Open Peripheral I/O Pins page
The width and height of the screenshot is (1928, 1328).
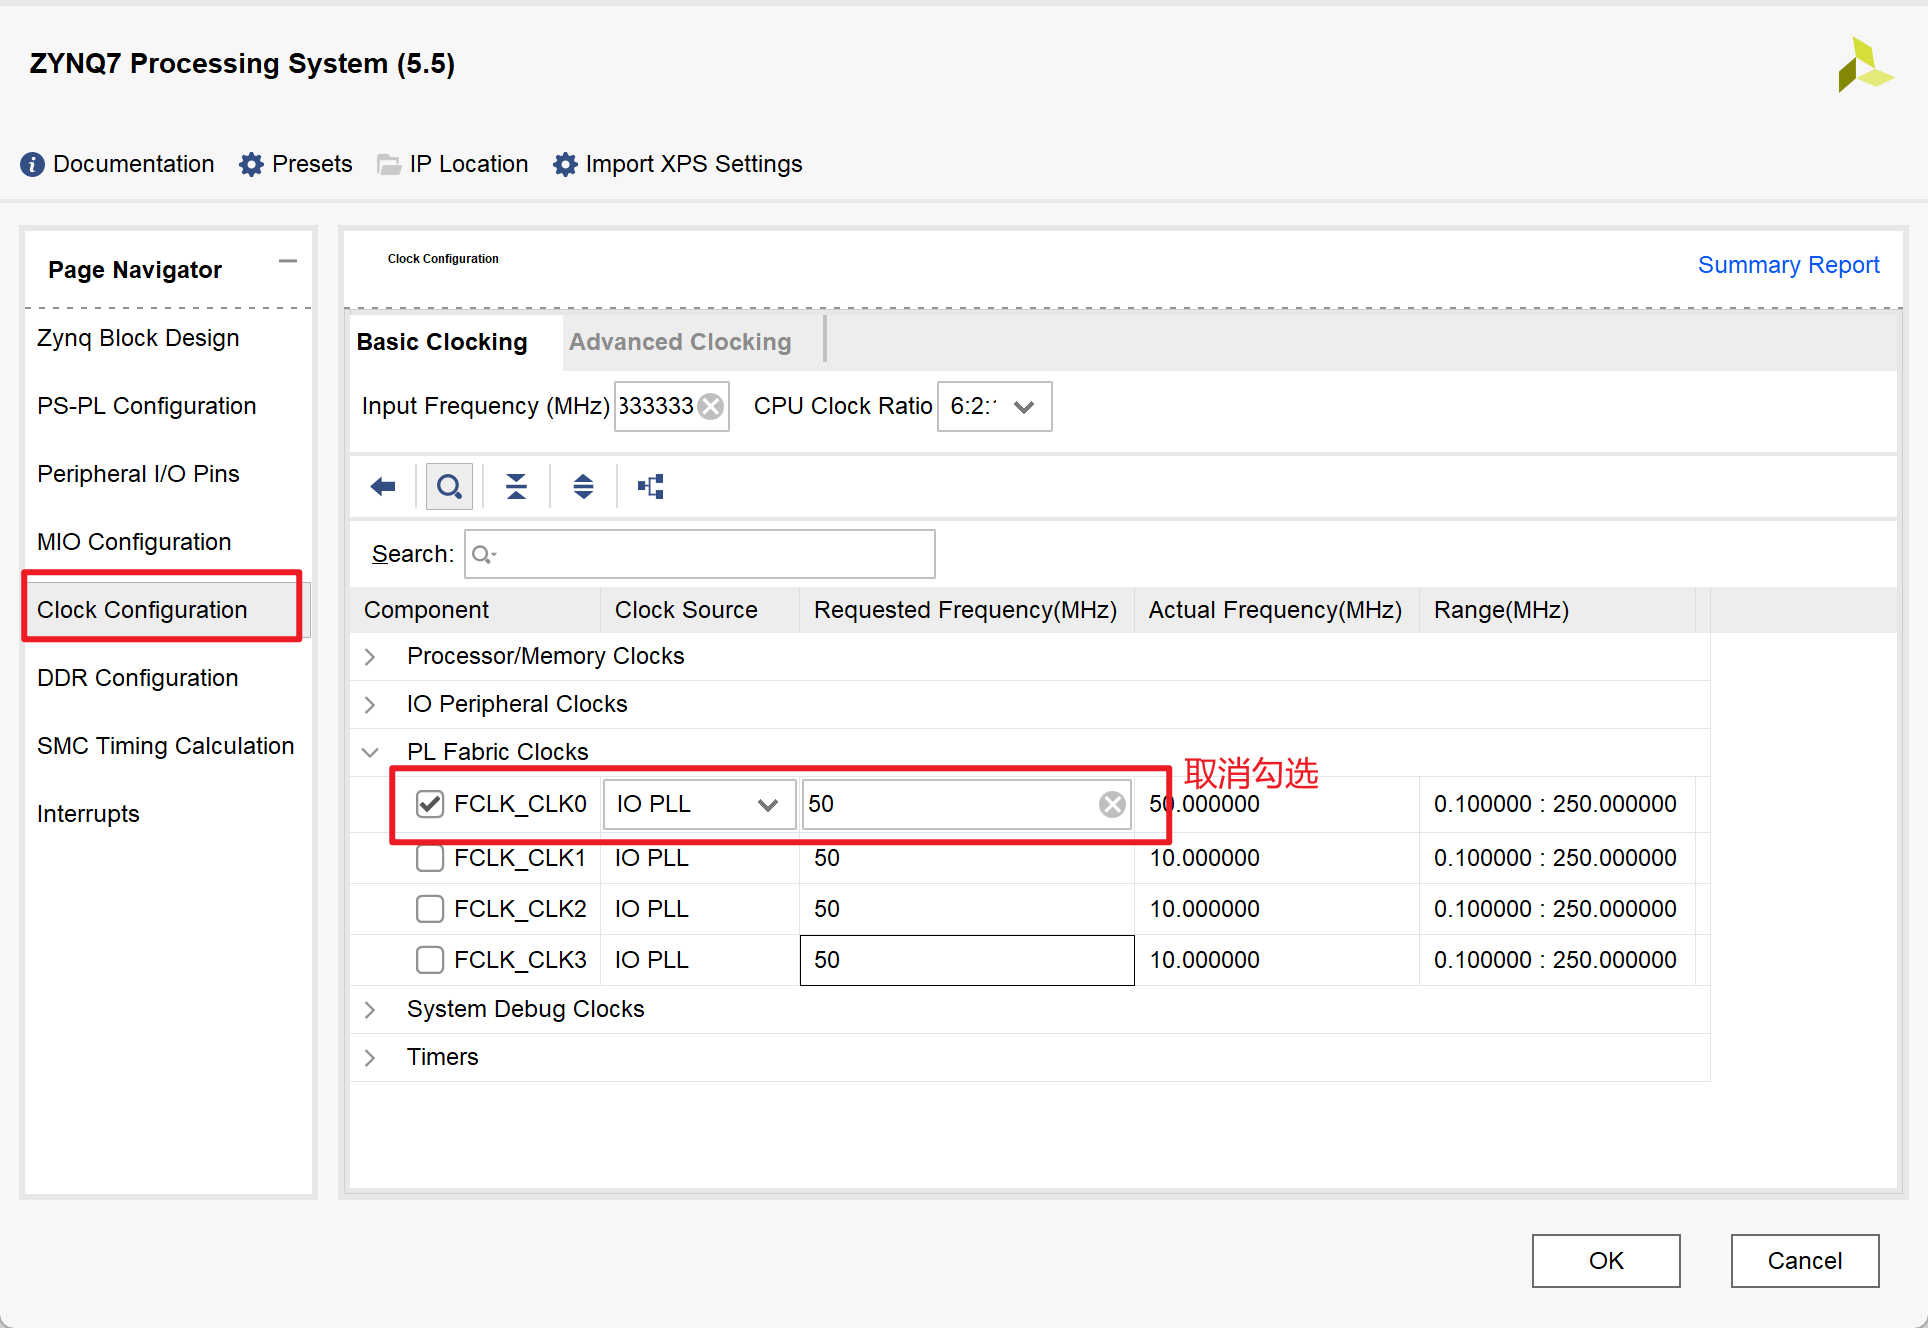point(138,474)
